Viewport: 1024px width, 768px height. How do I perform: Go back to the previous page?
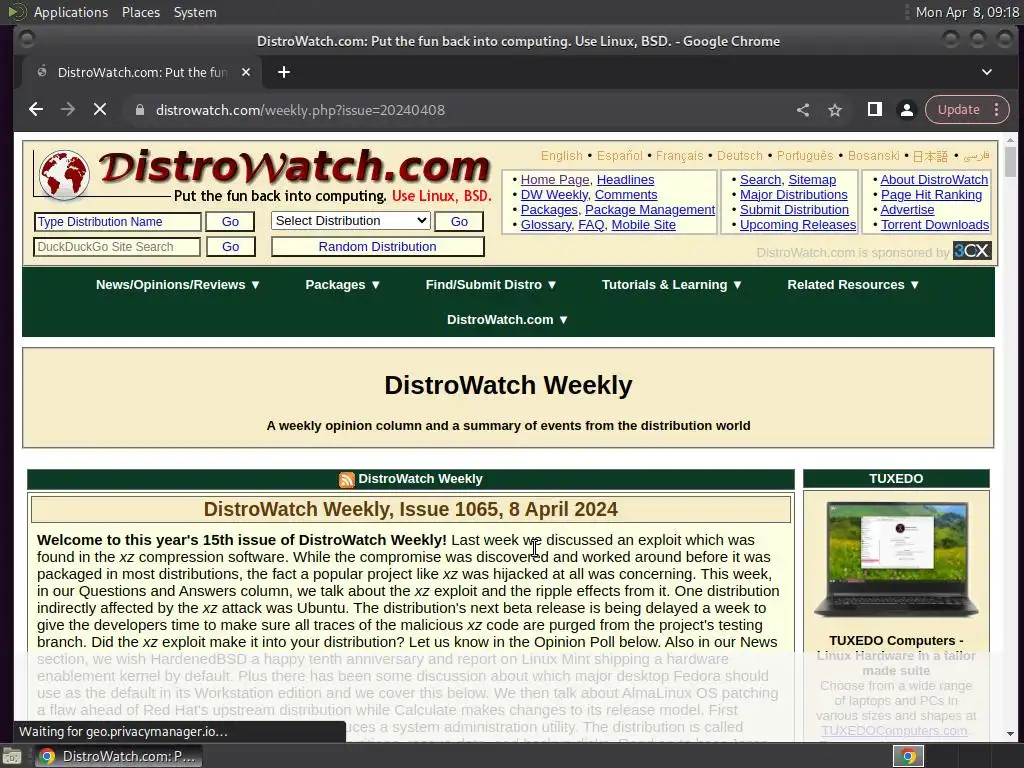point(36,110)
